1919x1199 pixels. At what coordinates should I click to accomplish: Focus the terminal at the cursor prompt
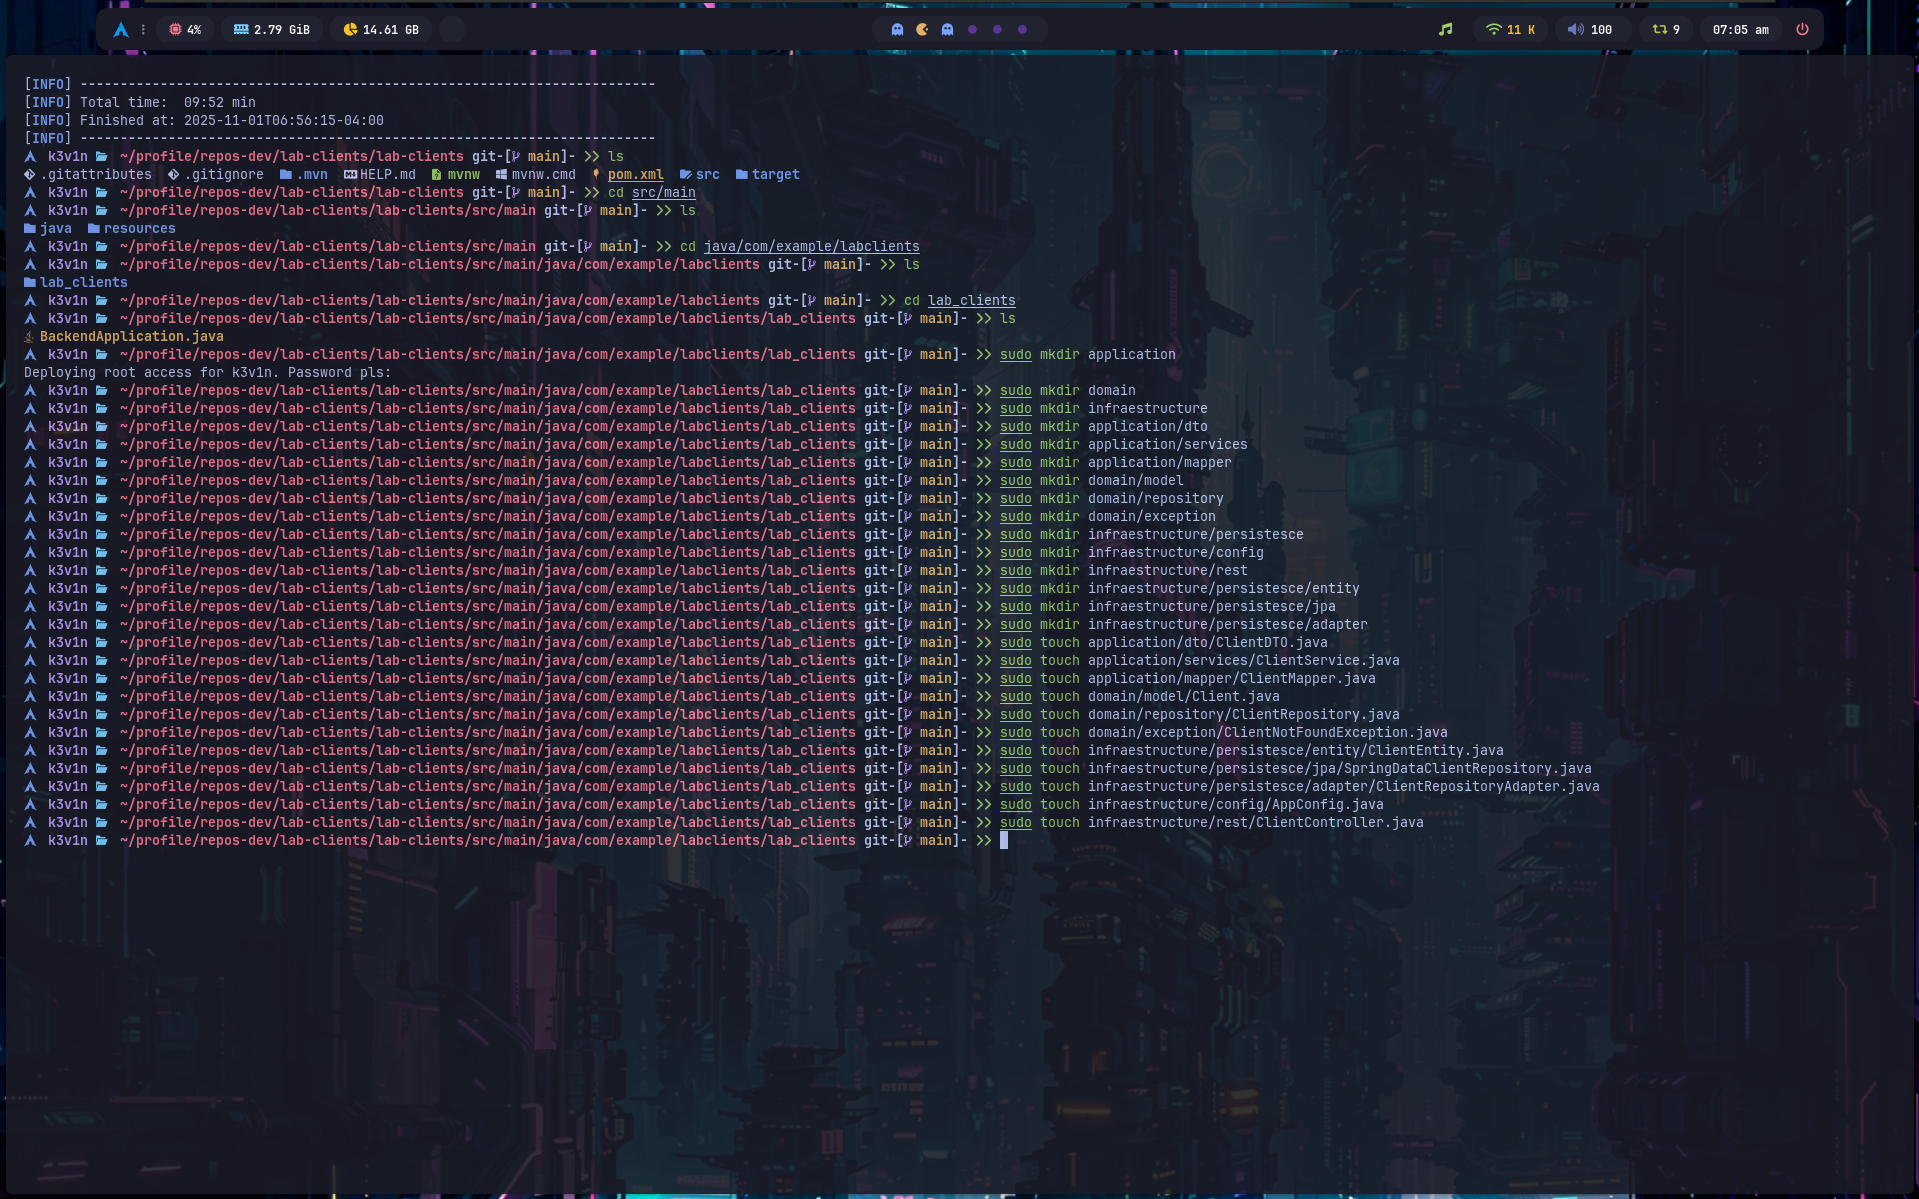coord(1004,841)
